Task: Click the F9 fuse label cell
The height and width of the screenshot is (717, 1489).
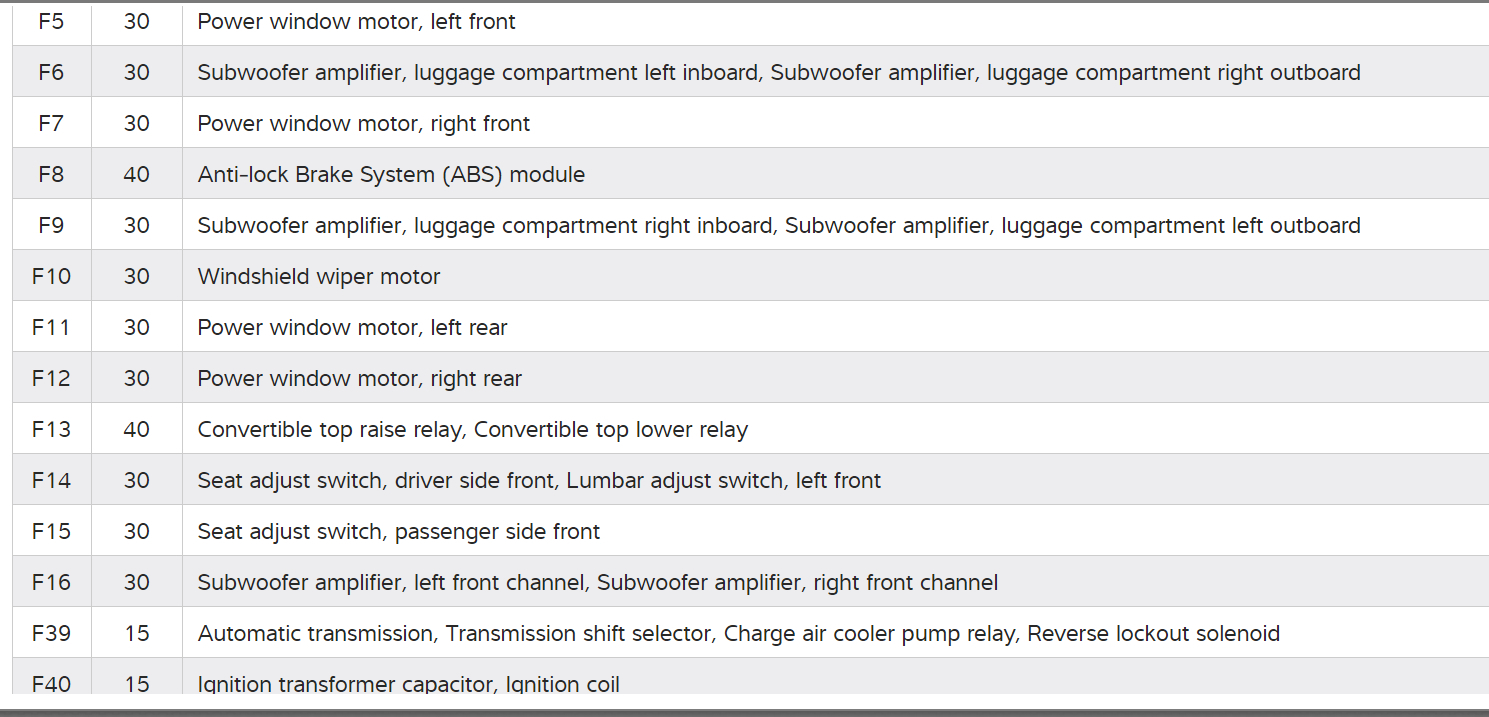Action: pos(51,225)
